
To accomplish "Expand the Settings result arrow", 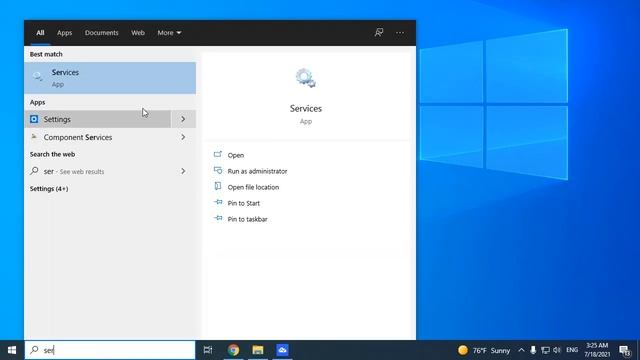I will click(183, 119).
